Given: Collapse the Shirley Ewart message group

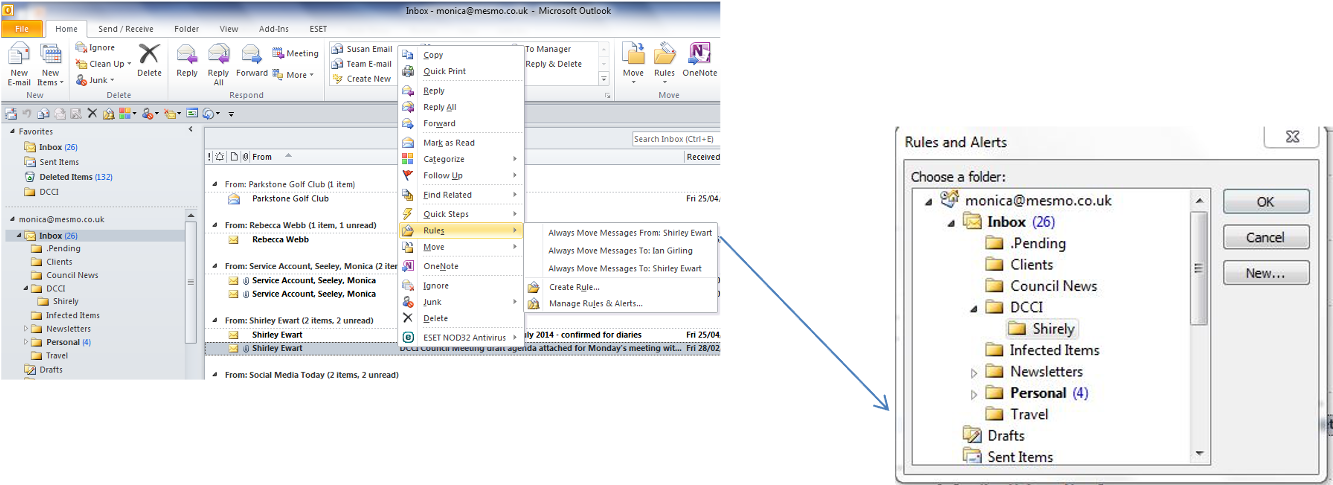Looking at the screenshot, I should click(213, 321).
